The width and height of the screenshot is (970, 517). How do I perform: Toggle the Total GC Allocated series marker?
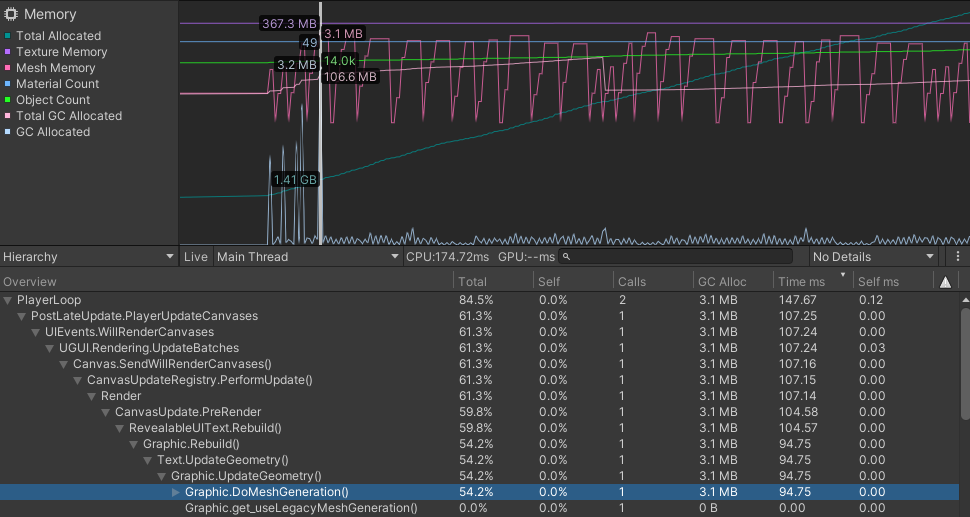pos(7,116)
